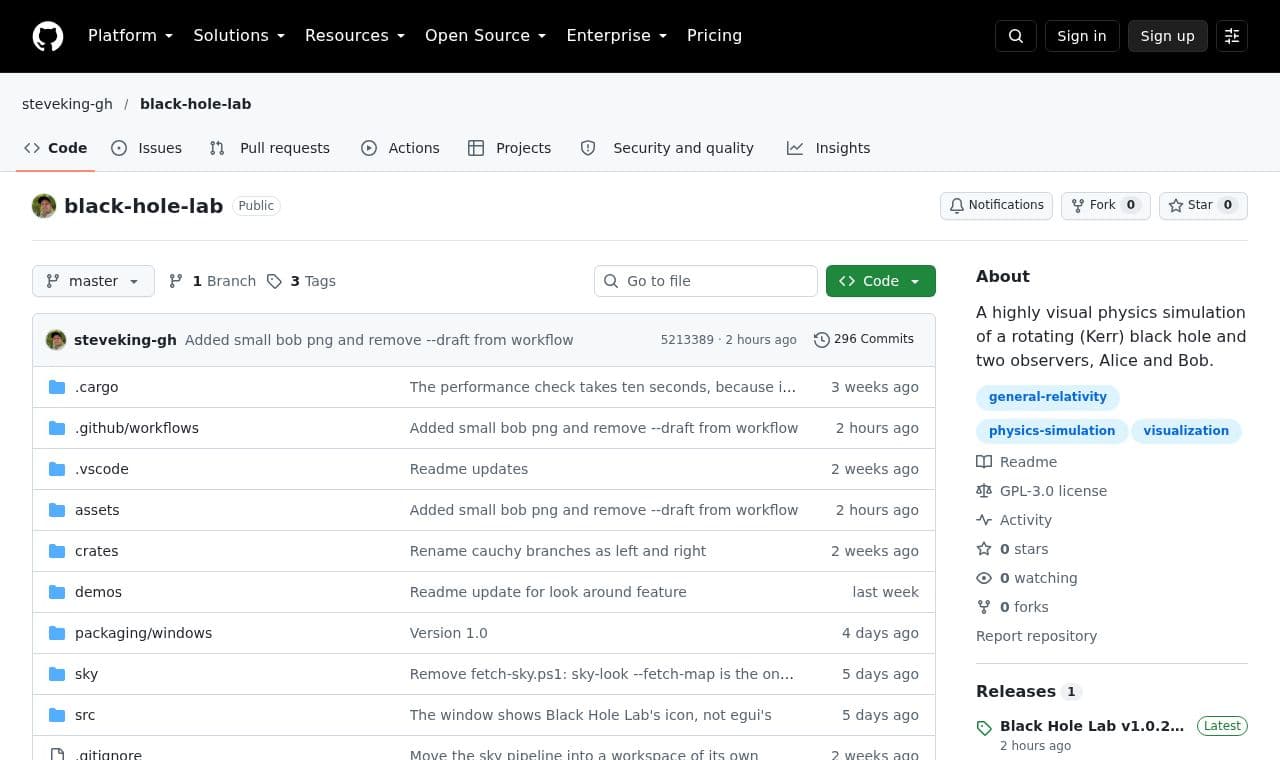Expand the Open Source menu
Image resolution: width=1280 pixels, height=760 pixels.
(x=486, y=36)
